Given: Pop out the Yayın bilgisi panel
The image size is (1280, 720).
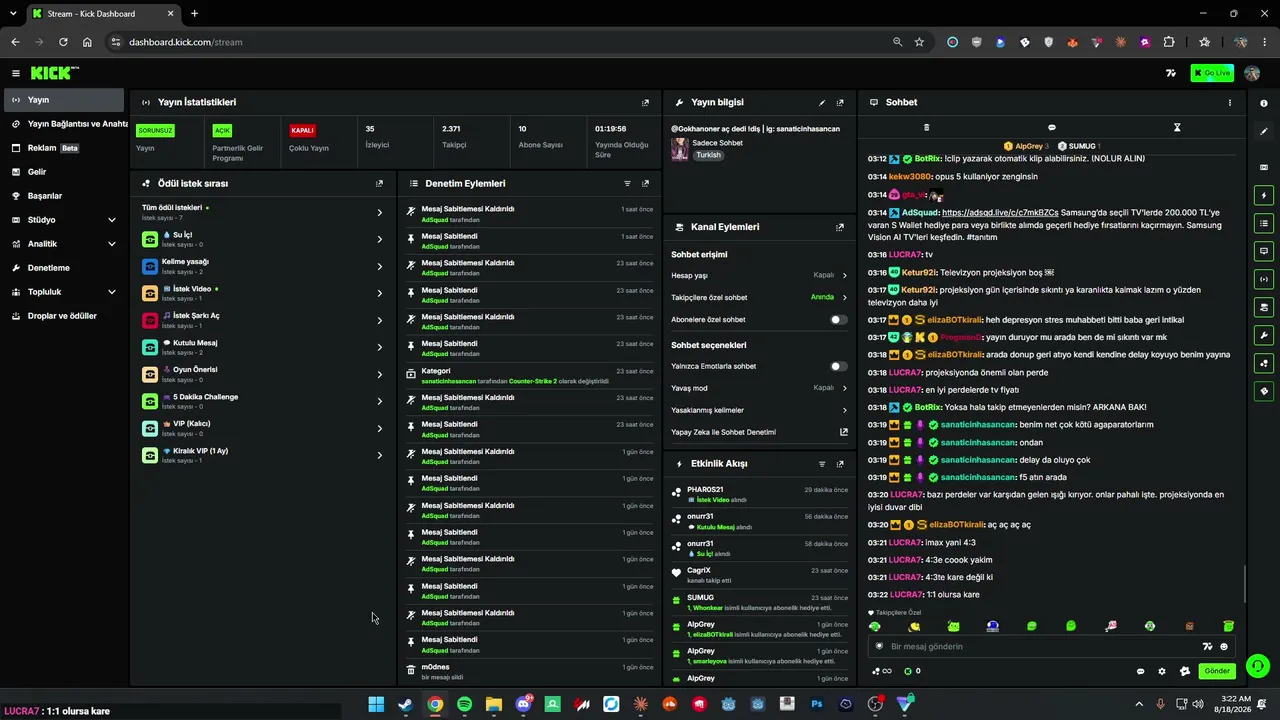Looking at the screenshot, I should (x=840, y=103).
